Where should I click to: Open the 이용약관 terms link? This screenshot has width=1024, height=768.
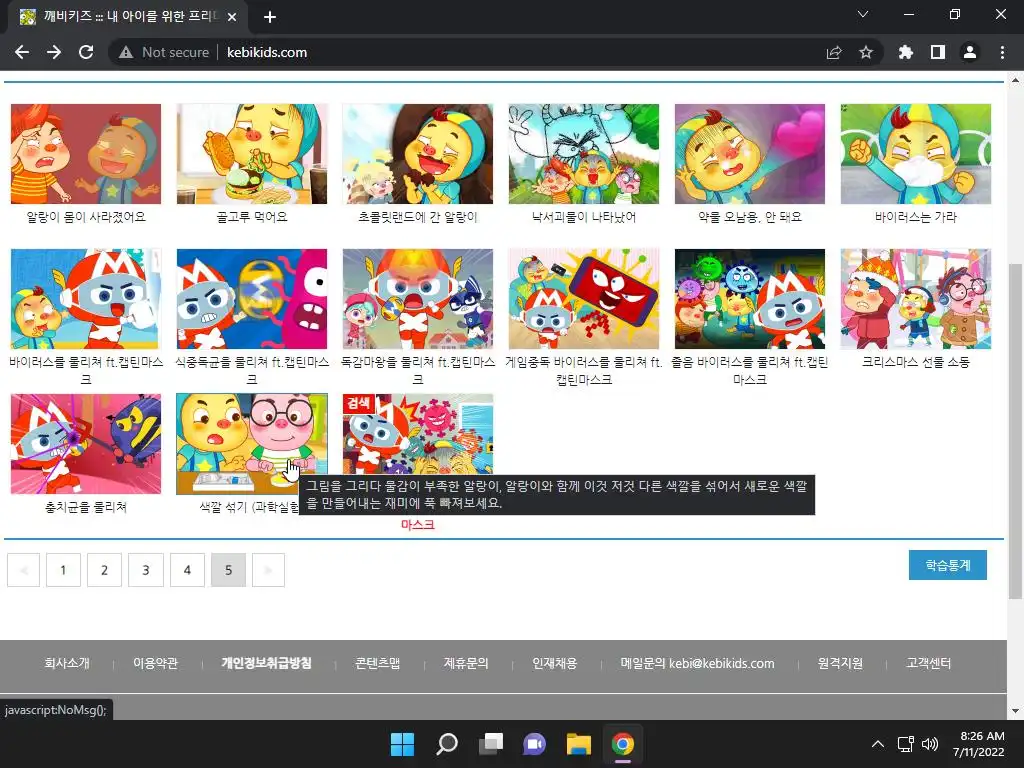pyautogui.click(x=155, y=664)
